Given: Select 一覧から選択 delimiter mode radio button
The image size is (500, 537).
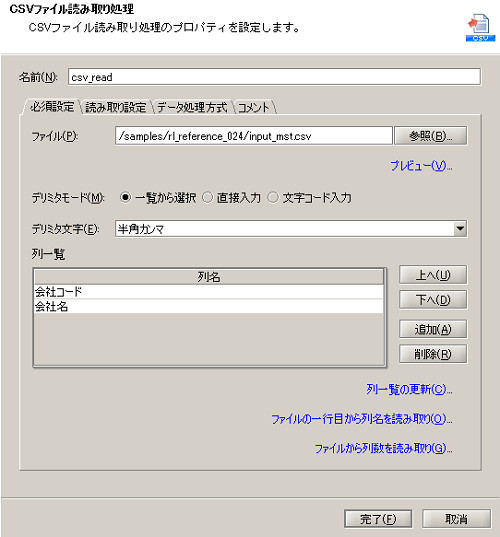Looking at the screenshot, I should [125, 198].
